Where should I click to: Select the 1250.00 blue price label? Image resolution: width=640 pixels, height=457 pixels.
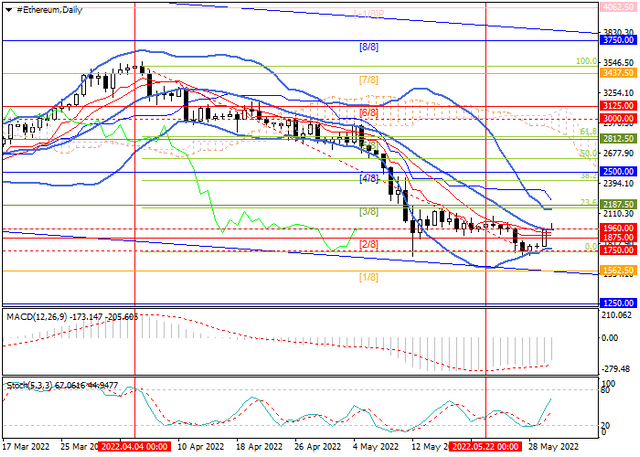pos(618,303)
